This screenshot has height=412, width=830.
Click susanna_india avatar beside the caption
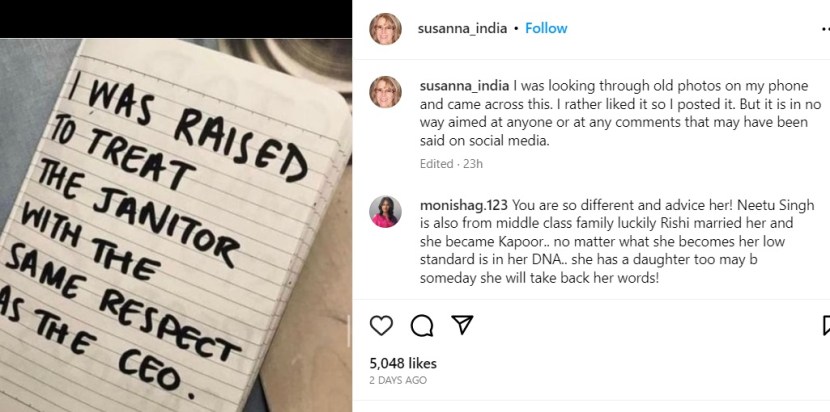[385, 92]
